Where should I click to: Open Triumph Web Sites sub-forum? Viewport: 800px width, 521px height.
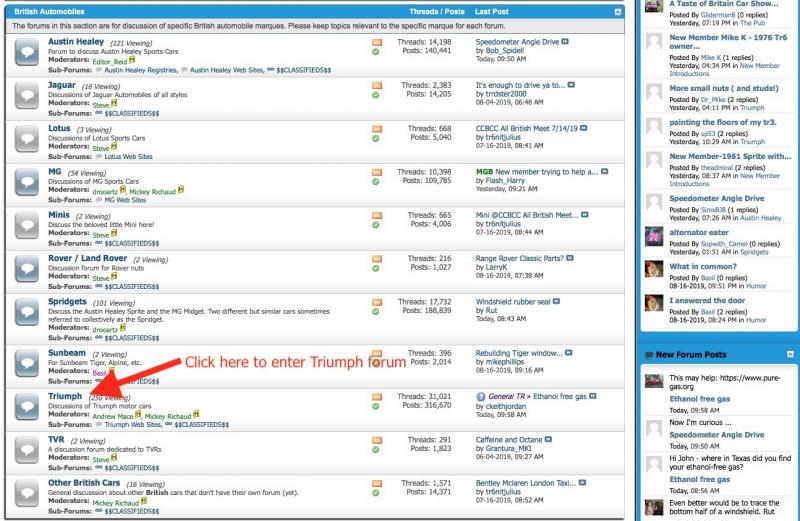tap(133, 425)
